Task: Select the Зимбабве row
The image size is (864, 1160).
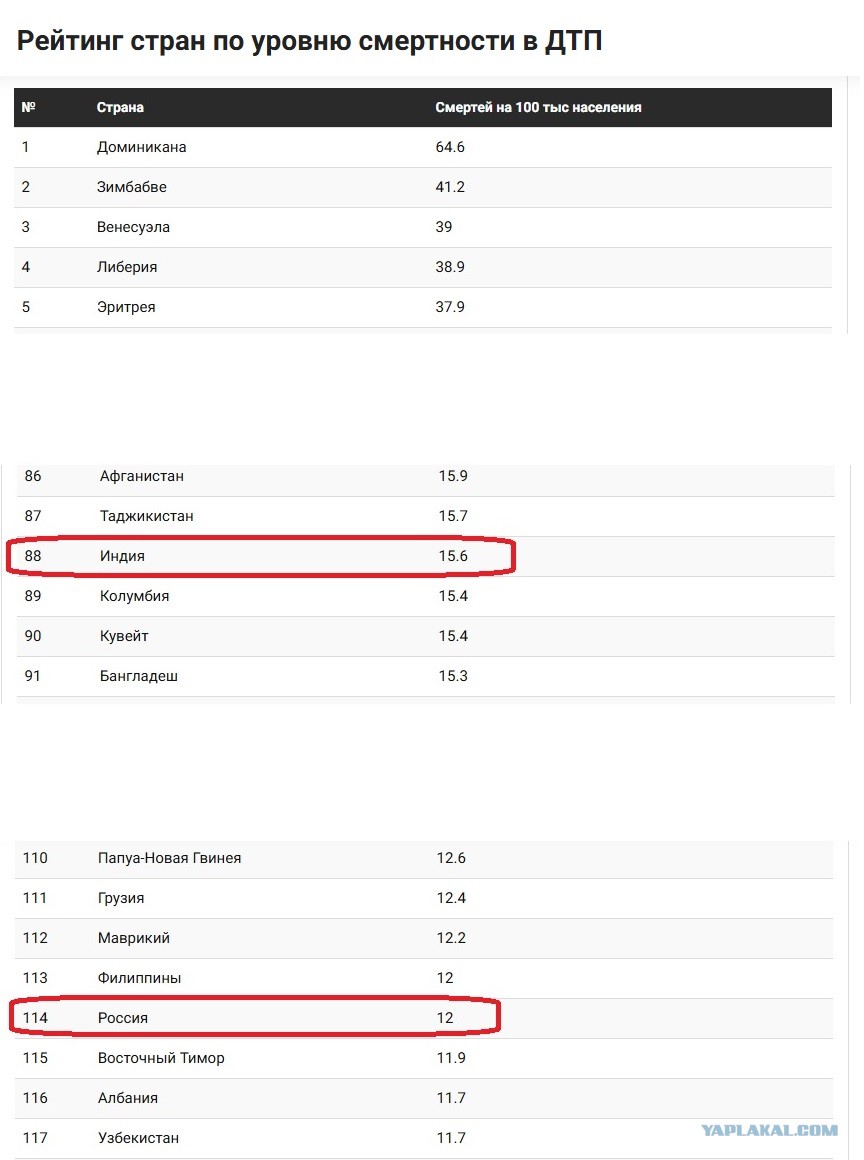Action: pyautogui.click(x=423, y=187)
